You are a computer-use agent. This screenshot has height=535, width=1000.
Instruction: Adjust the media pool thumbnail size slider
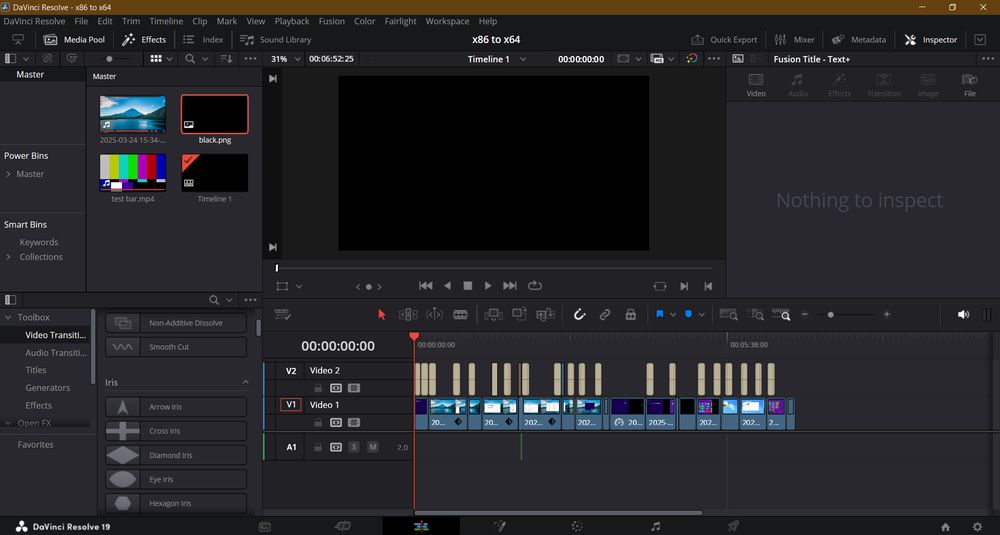click(x=109, y=59)
